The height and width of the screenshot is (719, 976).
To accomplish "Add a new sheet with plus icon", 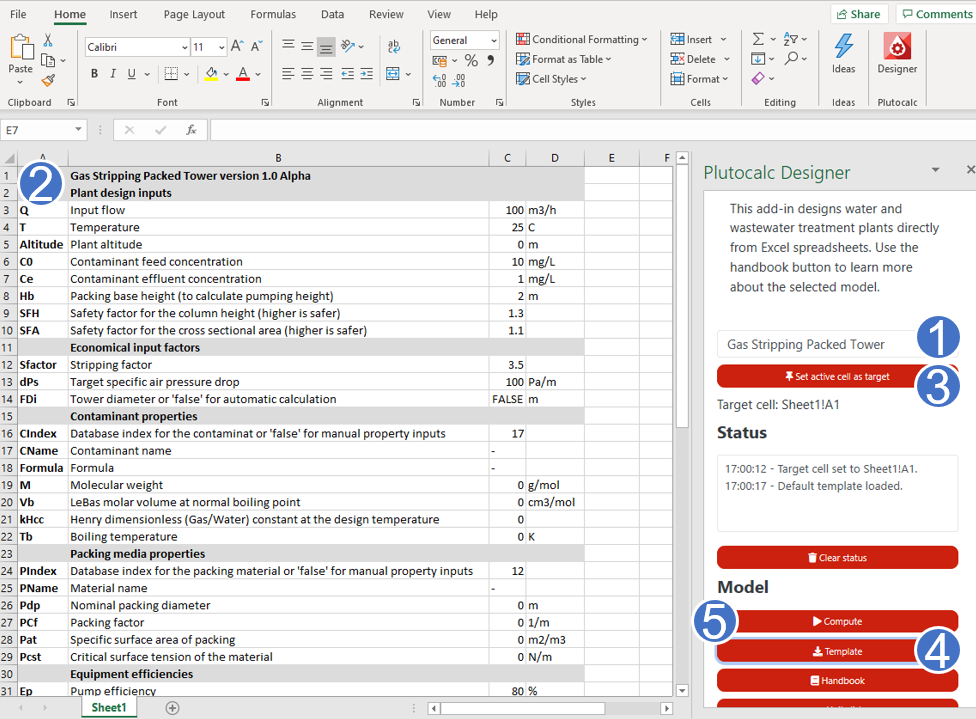I will (x=172, y=708).
